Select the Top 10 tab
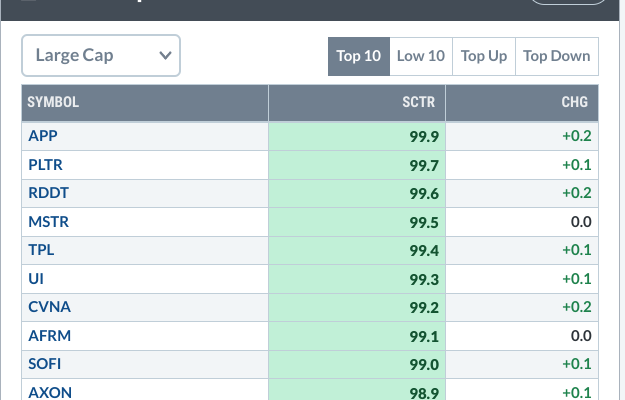This screenshot has height=400, width=625. [x=359, y=56]
